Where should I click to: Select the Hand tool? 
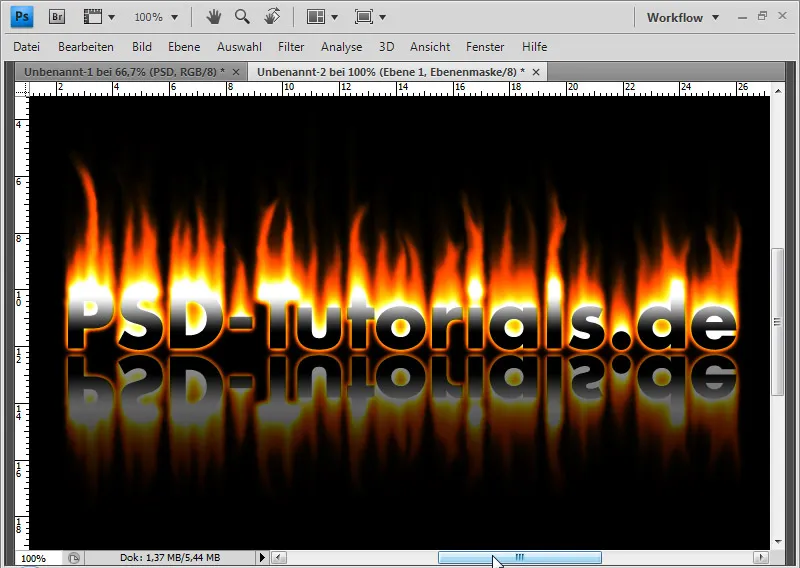[x=213, y=17]
